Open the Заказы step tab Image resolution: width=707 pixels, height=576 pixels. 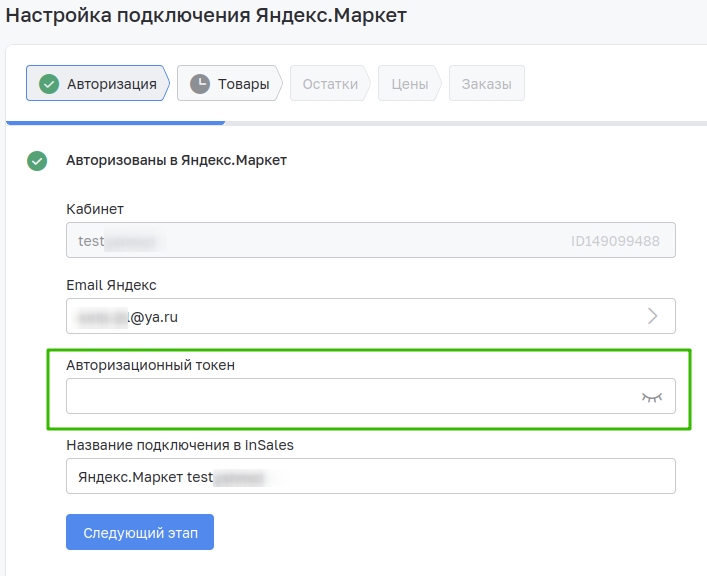[x=487, y=83]
